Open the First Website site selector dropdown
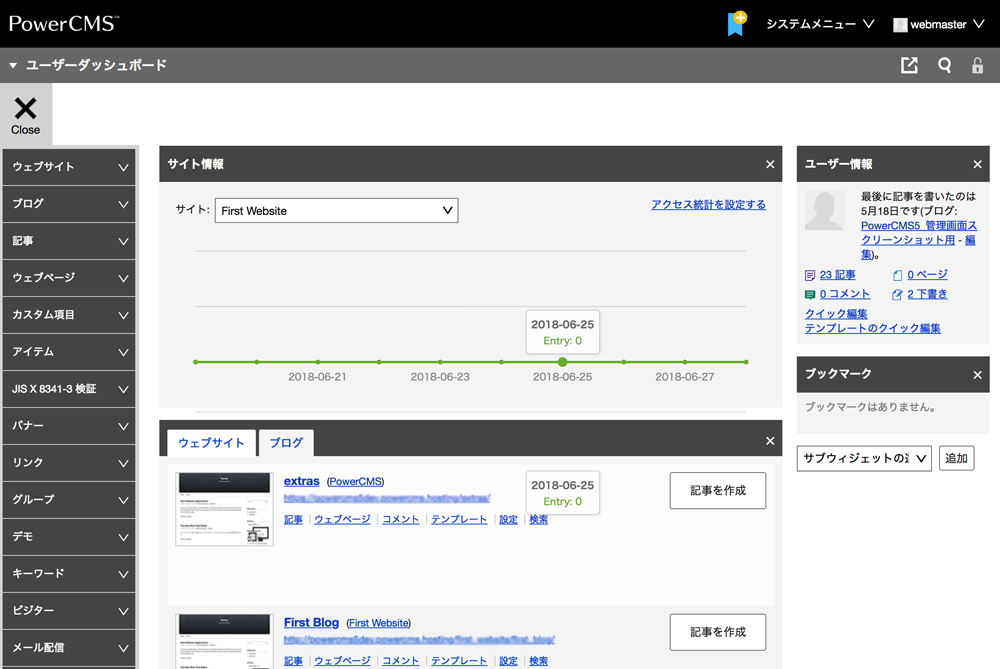The height and width of the screenshot is (669, 1000). [336, 210]
